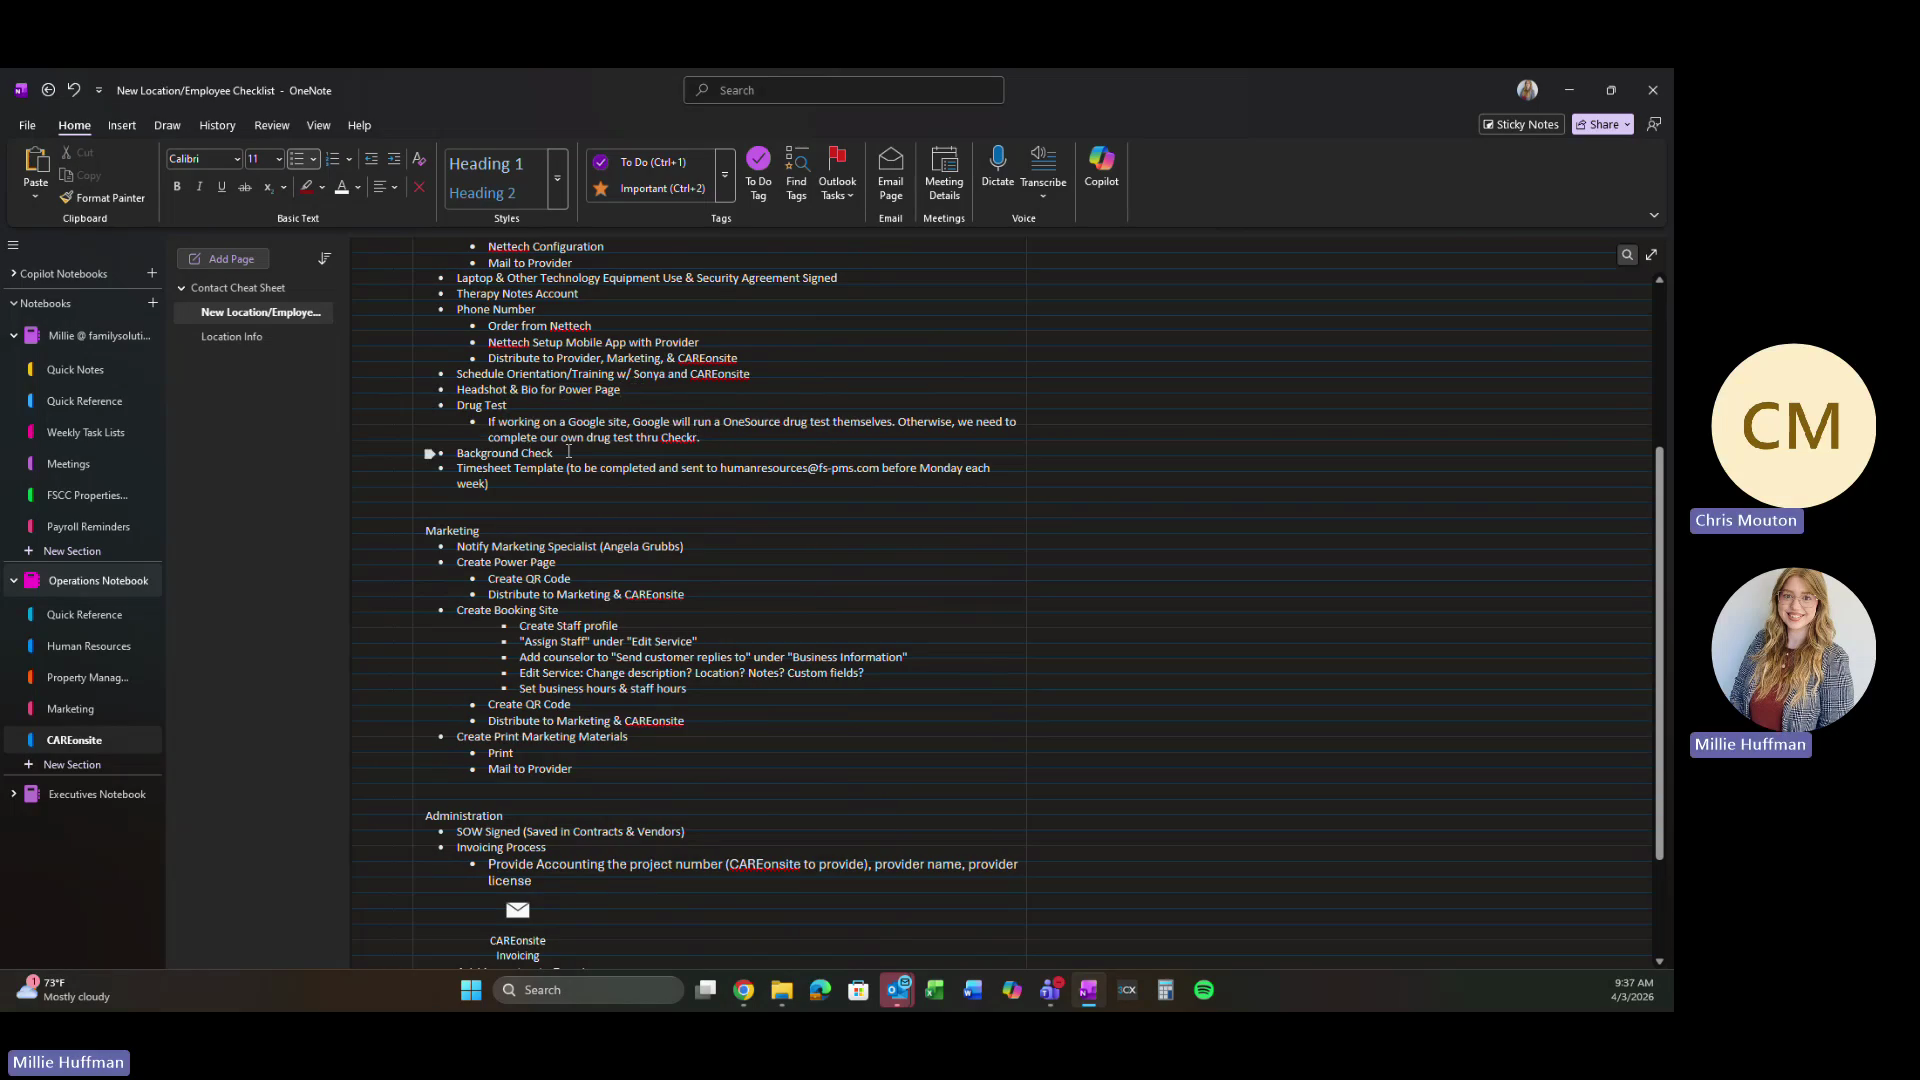Collapse the Contact Cheat Sheet page group
This screenshot has height=1080, width=1920.
tap(181, 288)
